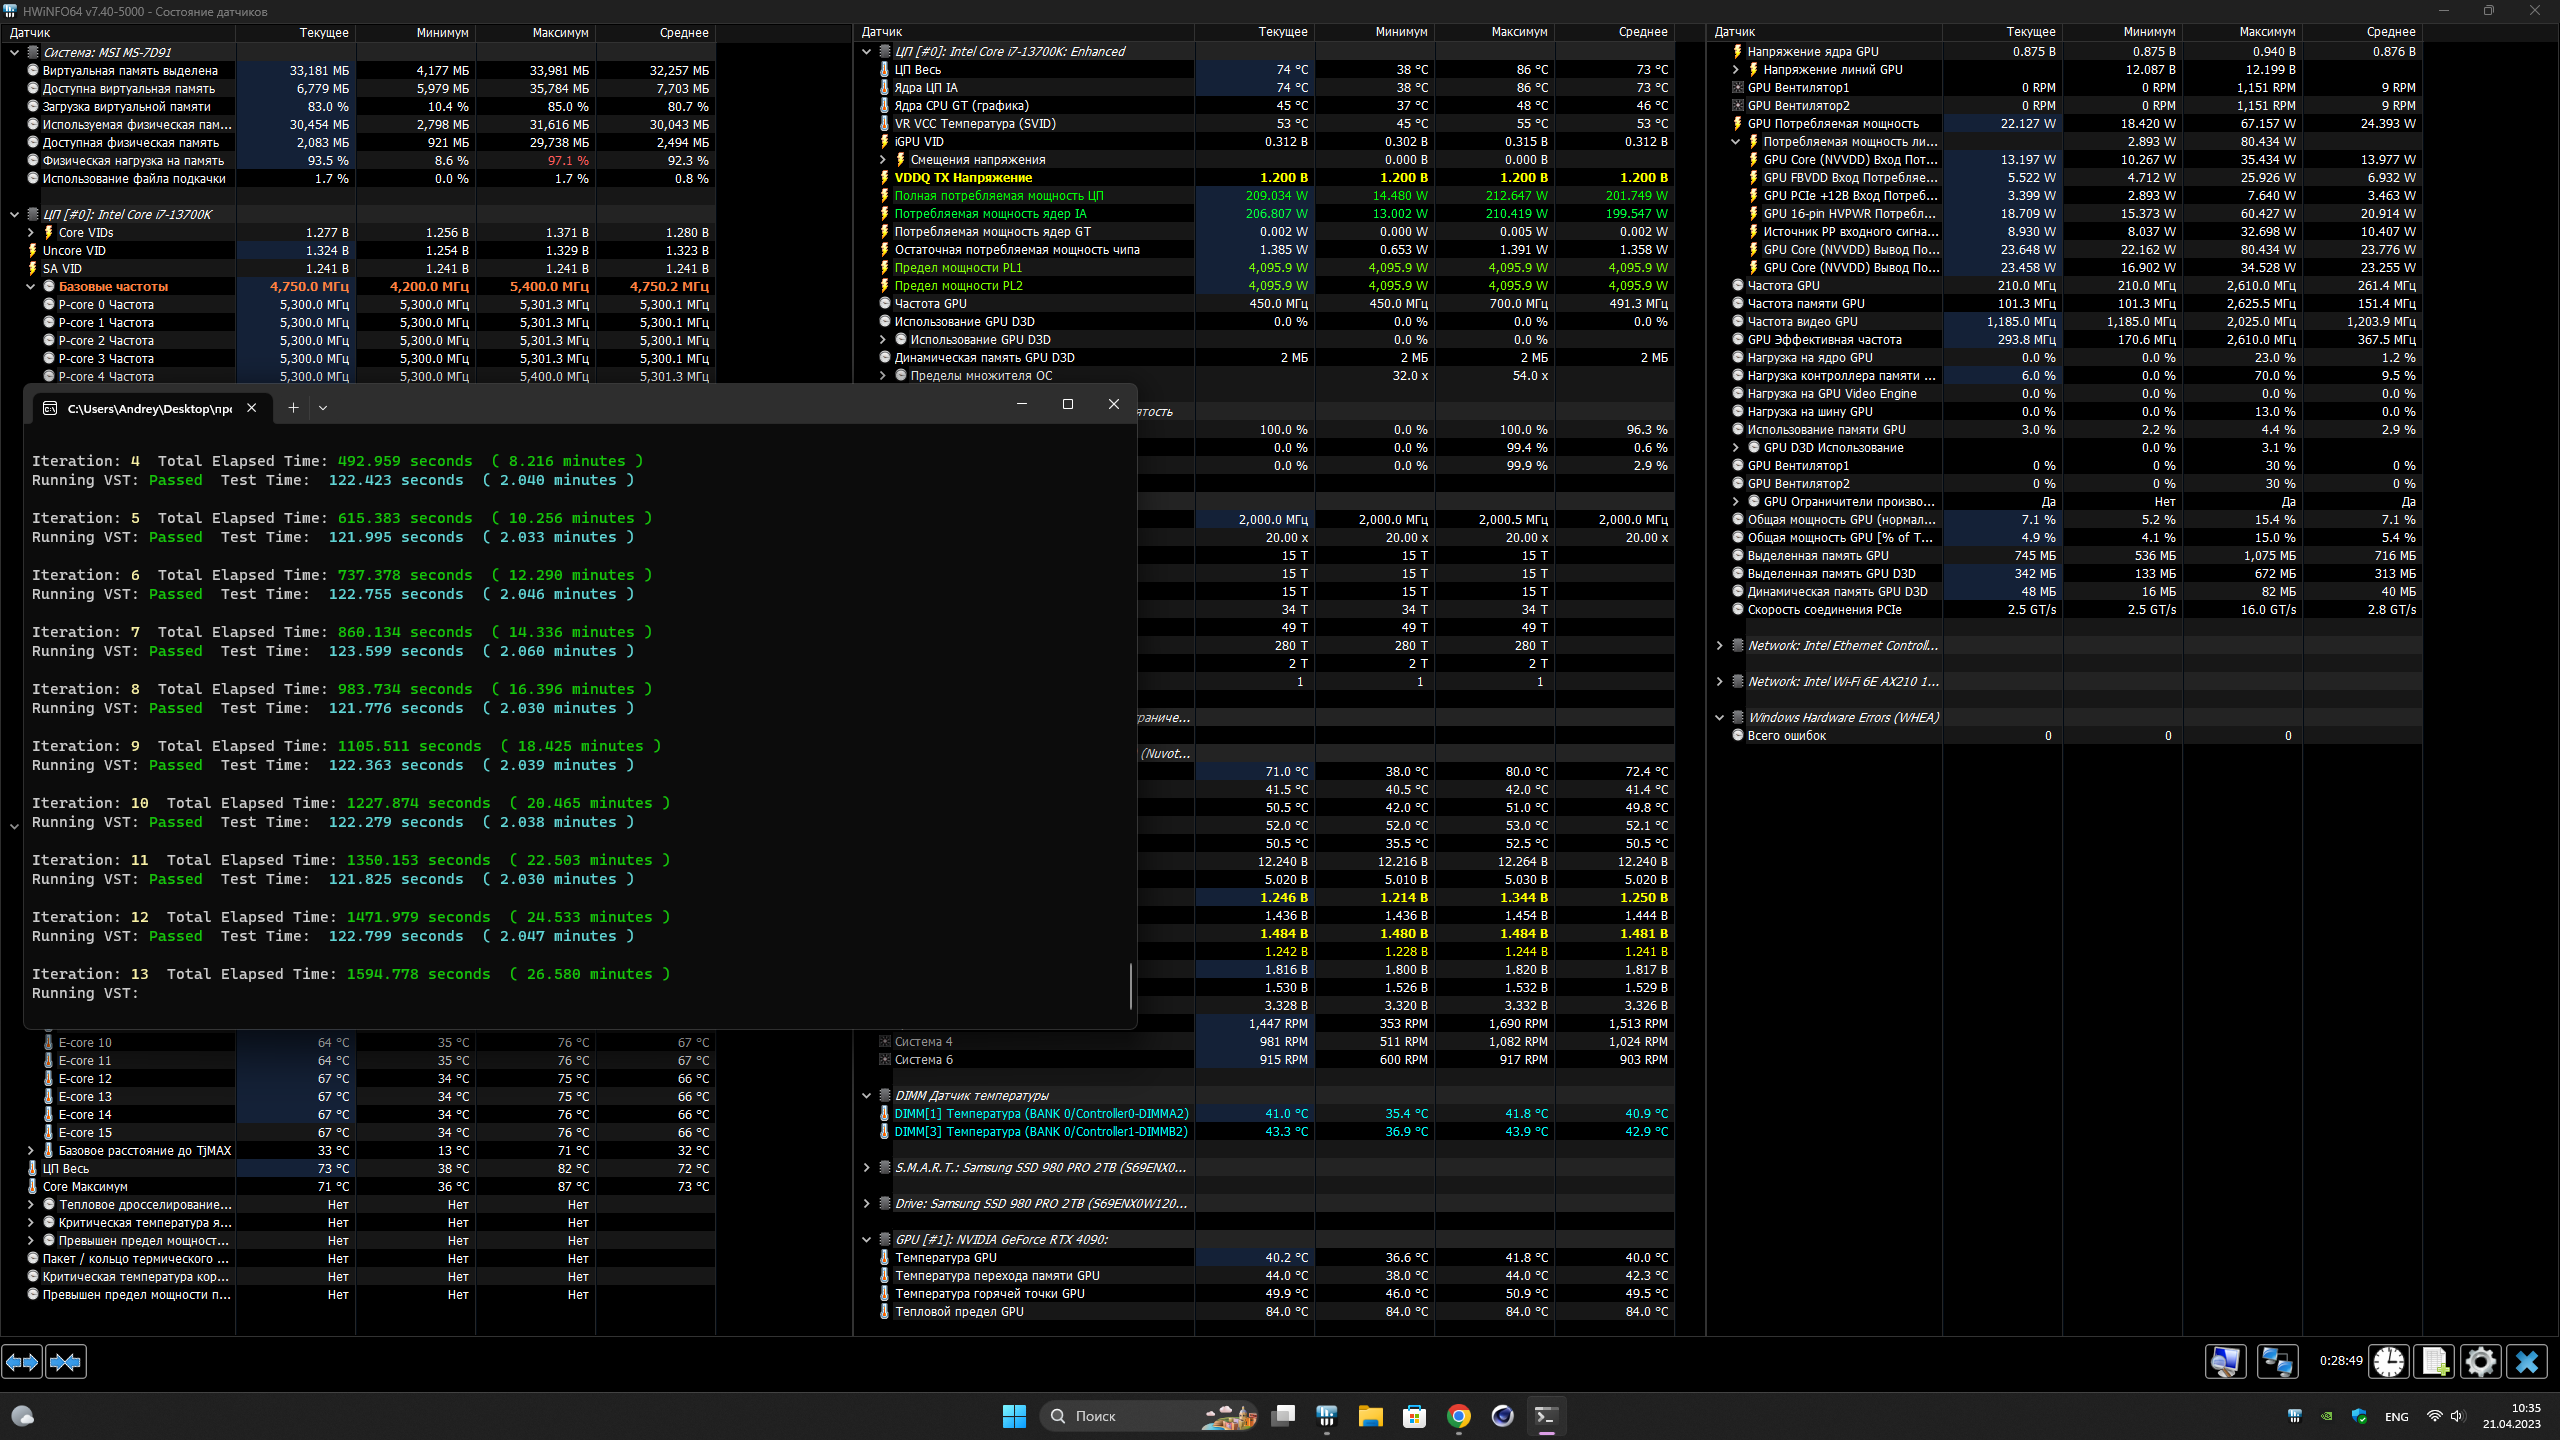Open new terminal tab with plus button
Screen dimensions: 2560x1440
tap(293, 407)
